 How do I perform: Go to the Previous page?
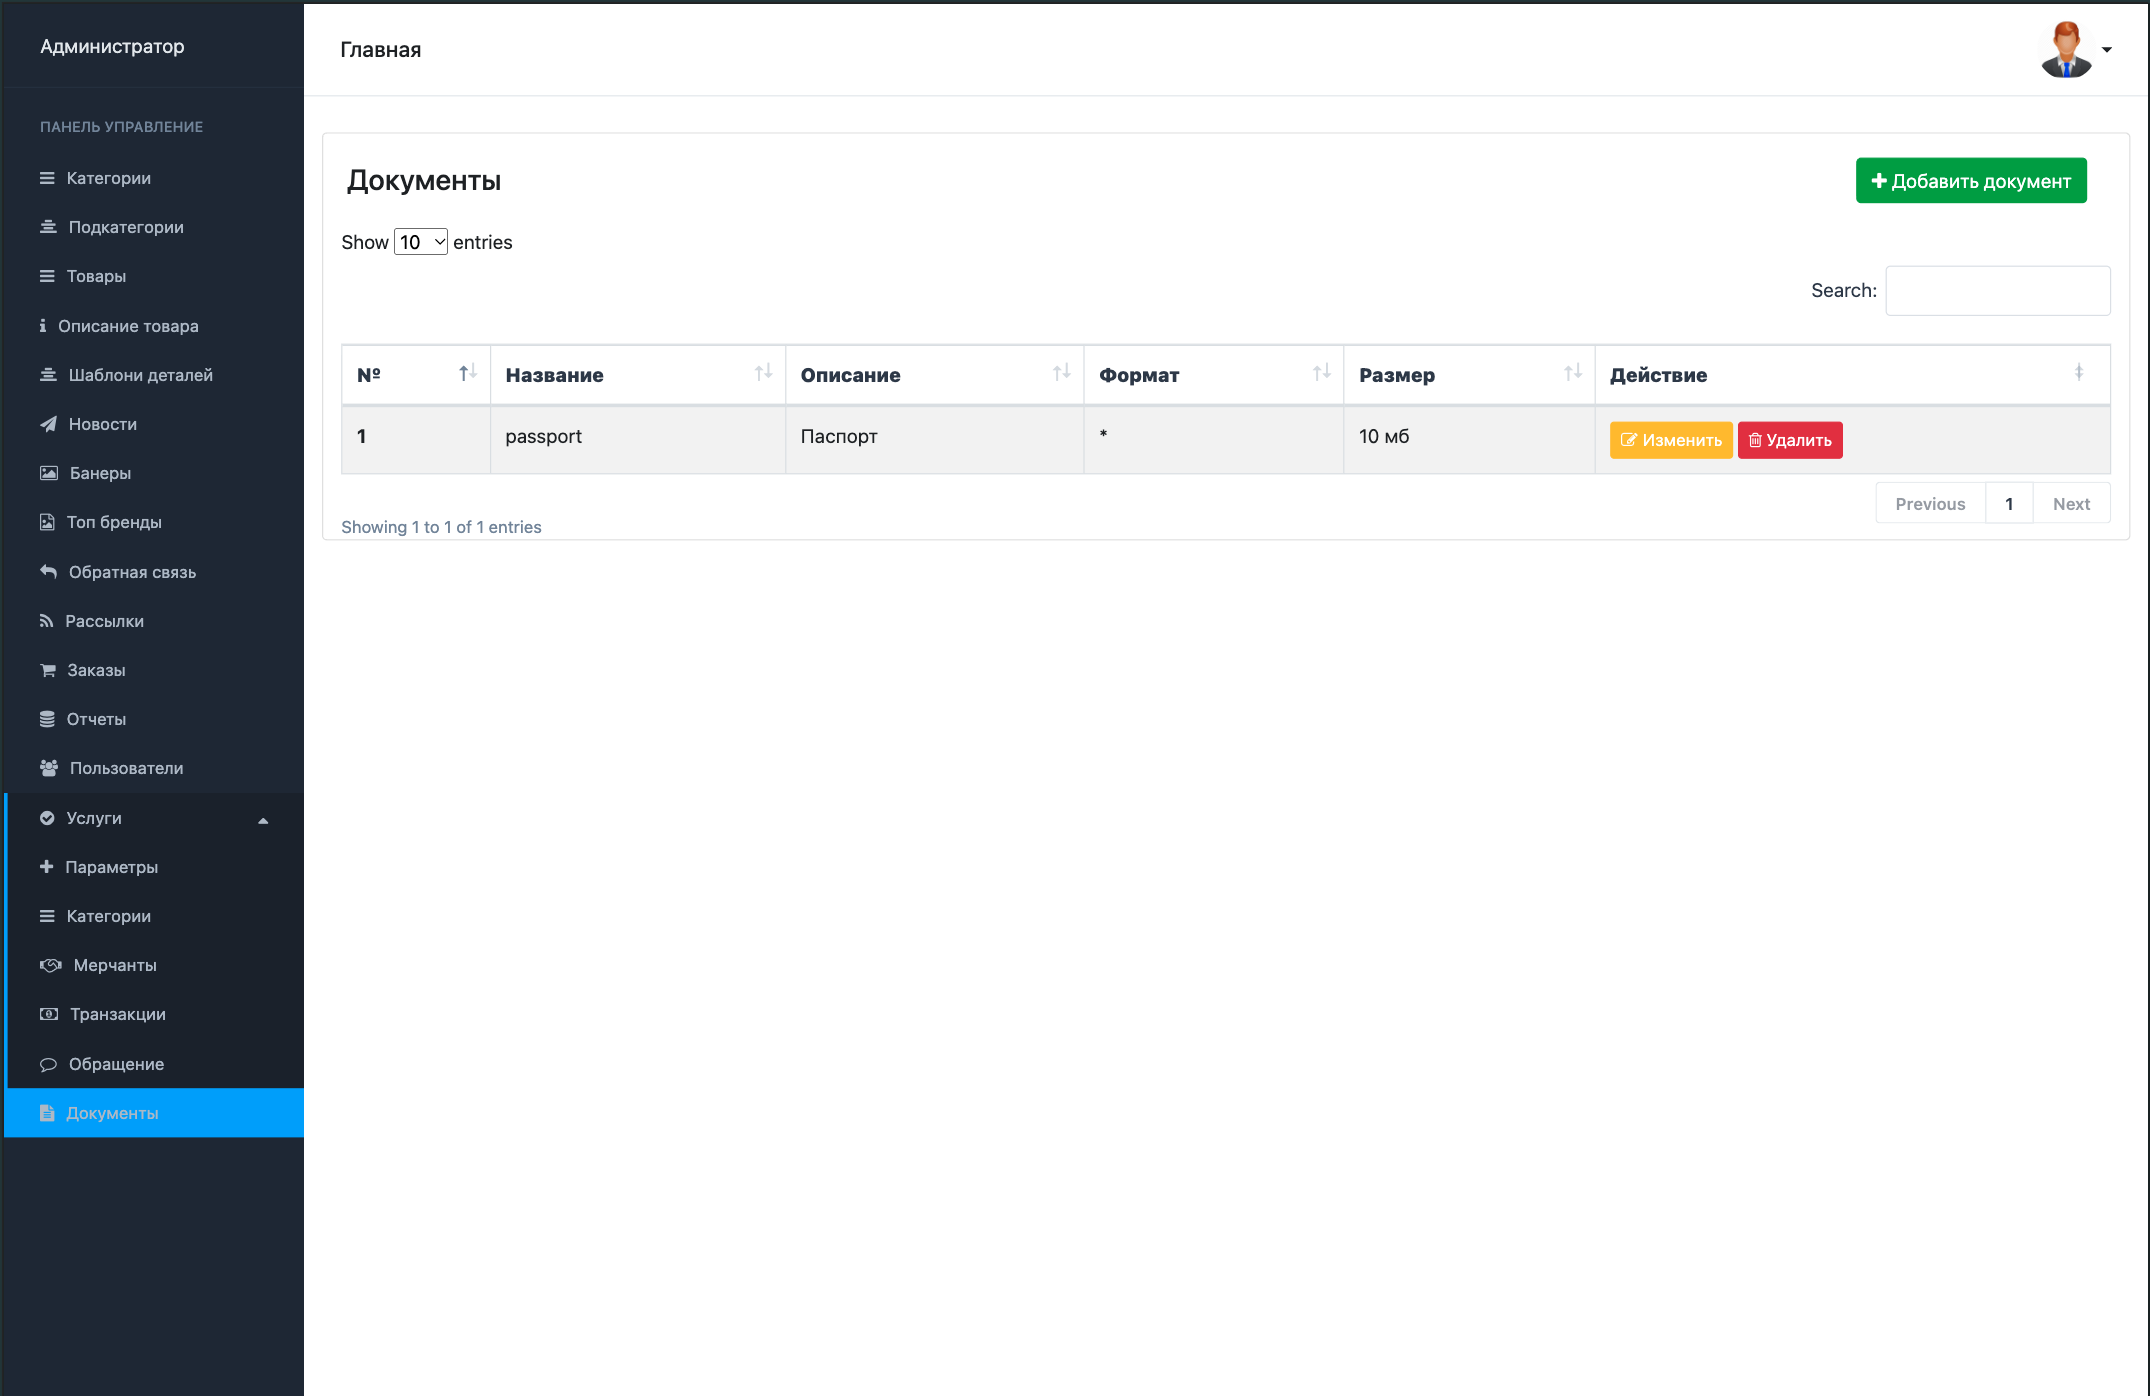[x=1930, y=504]
